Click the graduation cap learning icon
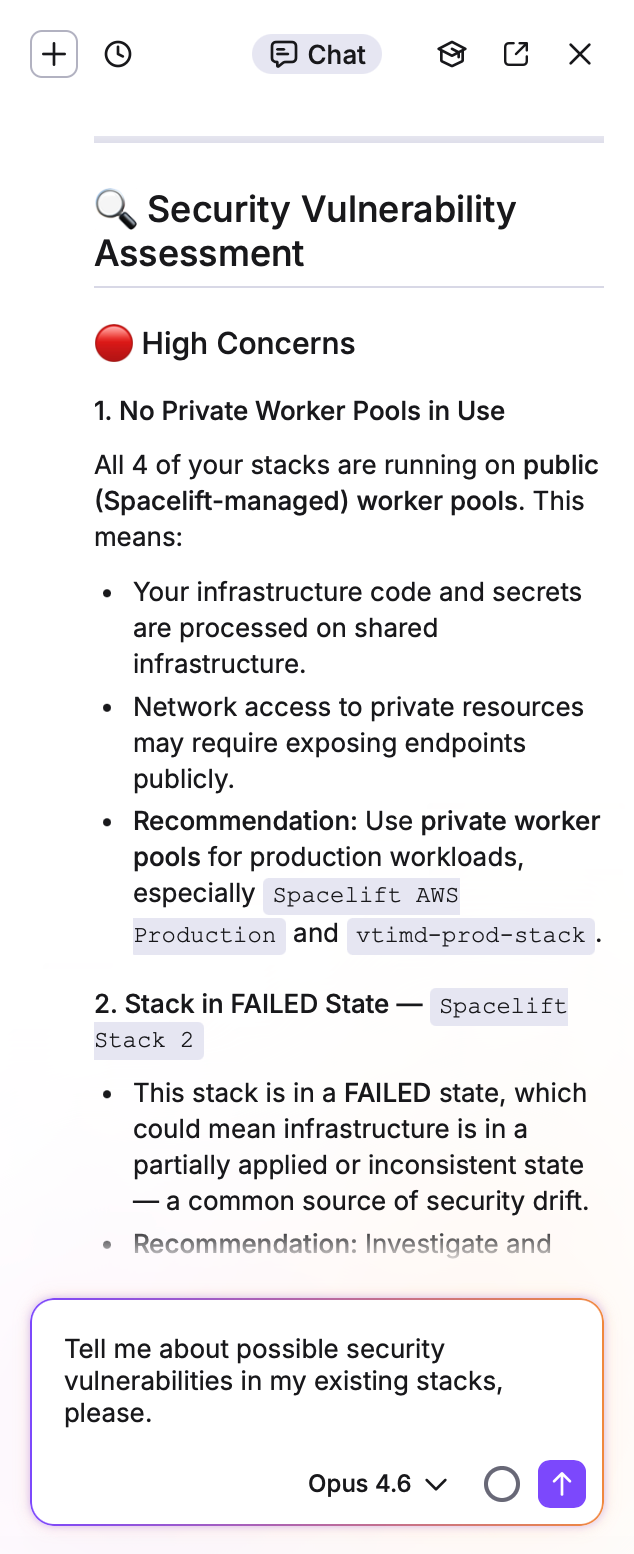The image size is (634, 1554). pyautogui.click(x=452, y=54)
